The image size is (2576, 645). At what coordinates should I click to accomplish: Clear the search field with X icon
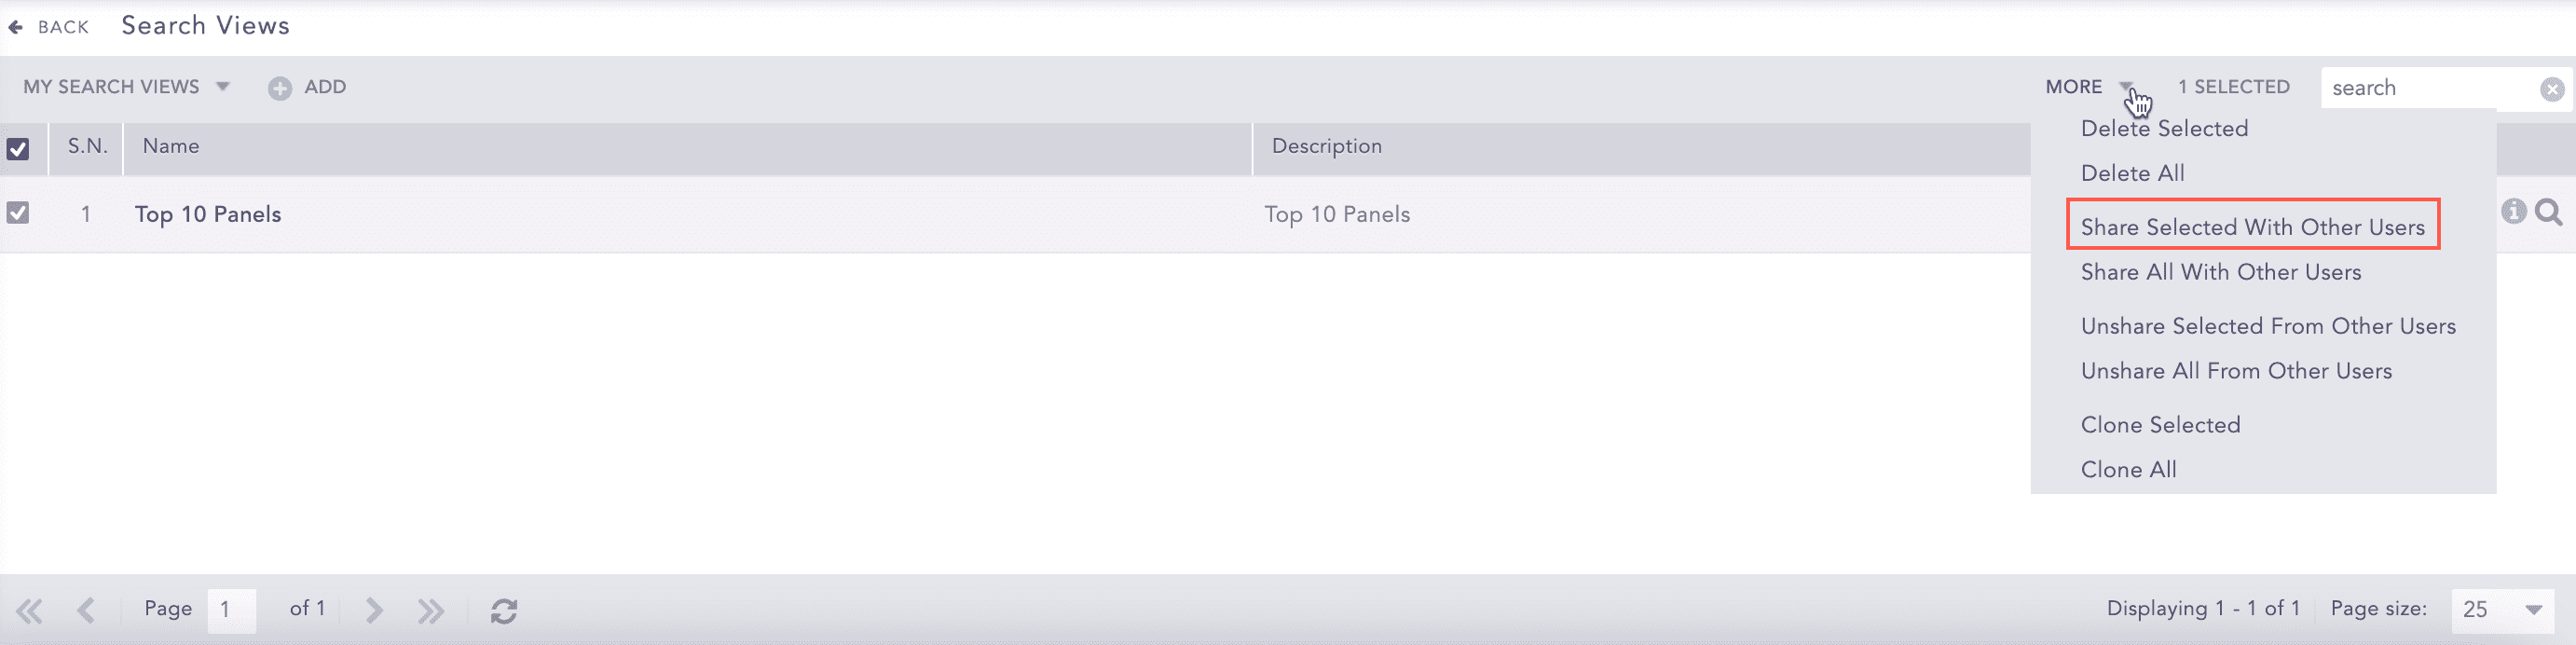click(2552, 89)
